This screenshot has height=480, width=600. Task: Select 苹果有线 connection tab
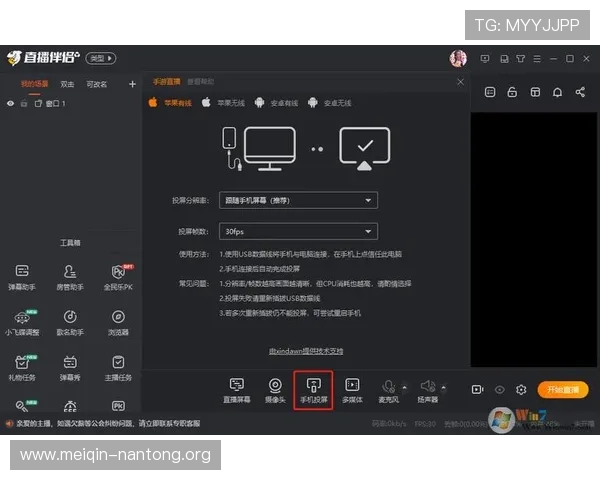click(170, 103)
